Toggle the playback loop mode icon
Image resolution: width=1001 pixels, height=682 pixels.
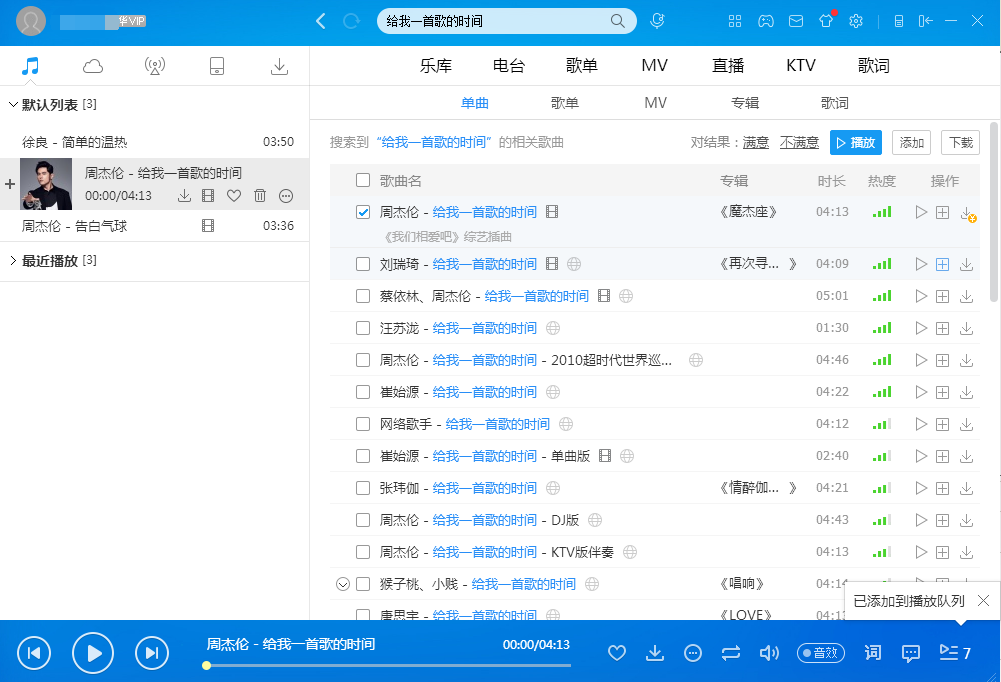[731, 653]
